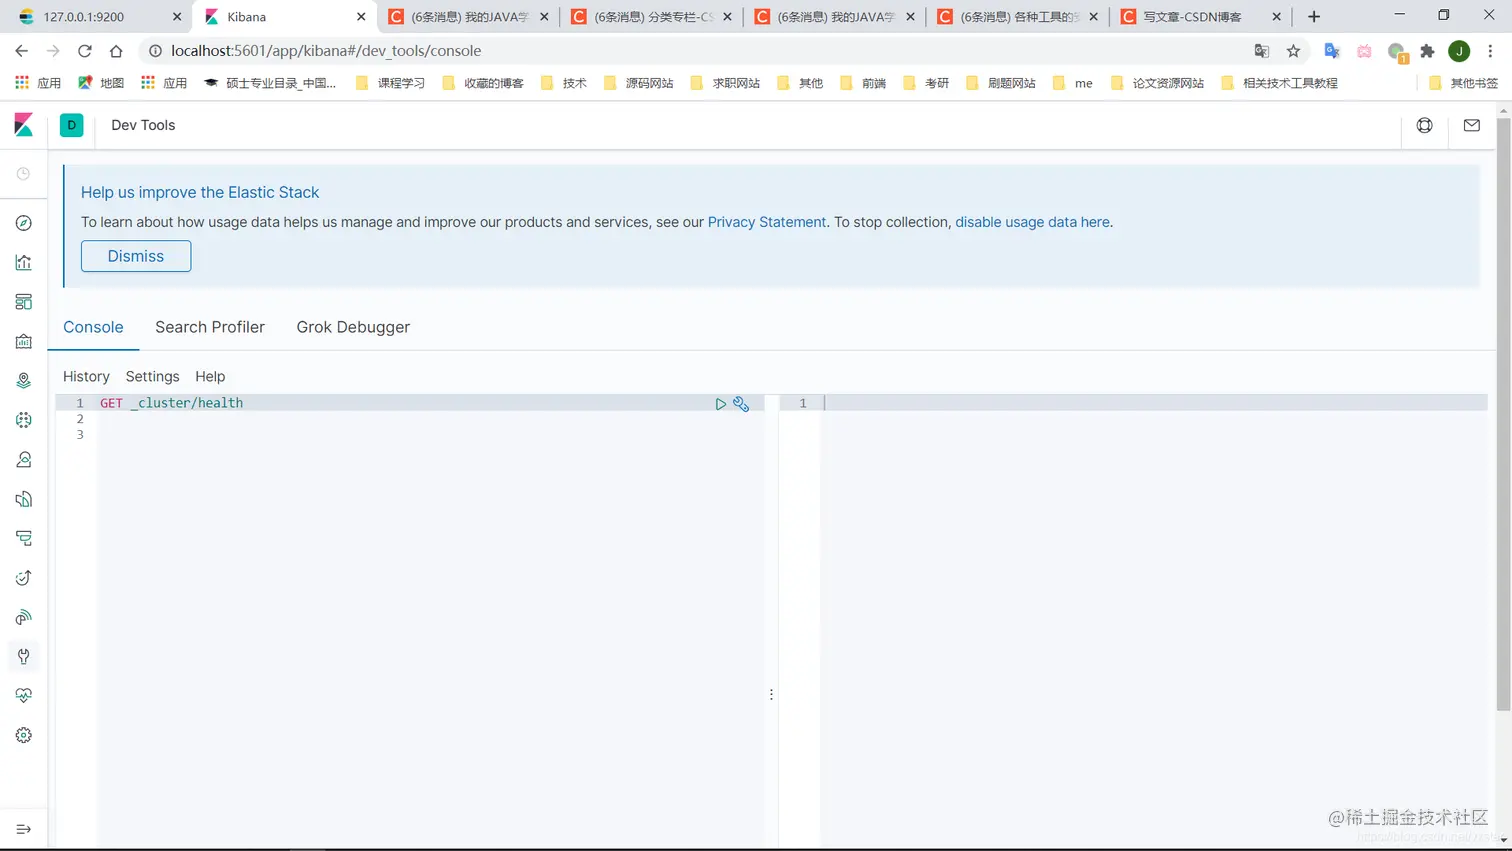Open Recently viewed clock icon in sidebar

(x=24, y=174)
